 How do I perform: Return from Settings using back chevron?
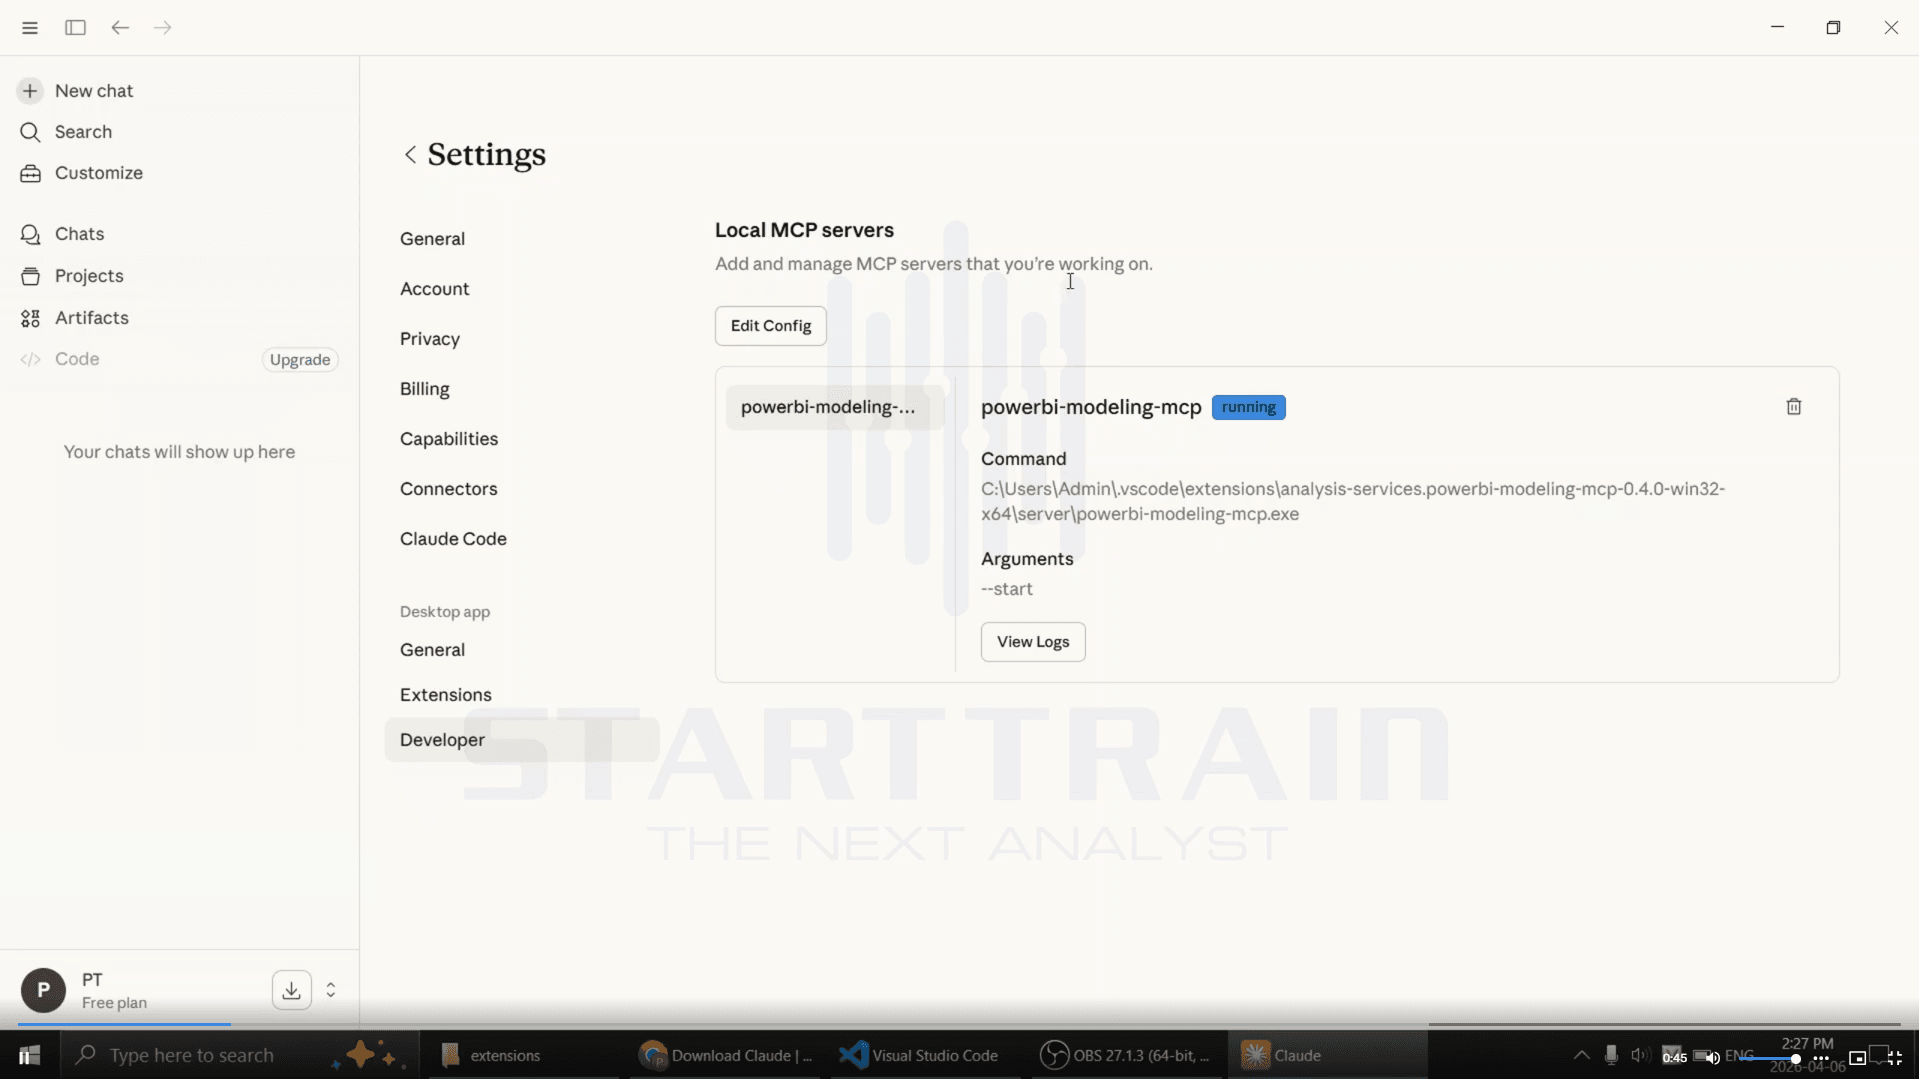tap(410, 154)
